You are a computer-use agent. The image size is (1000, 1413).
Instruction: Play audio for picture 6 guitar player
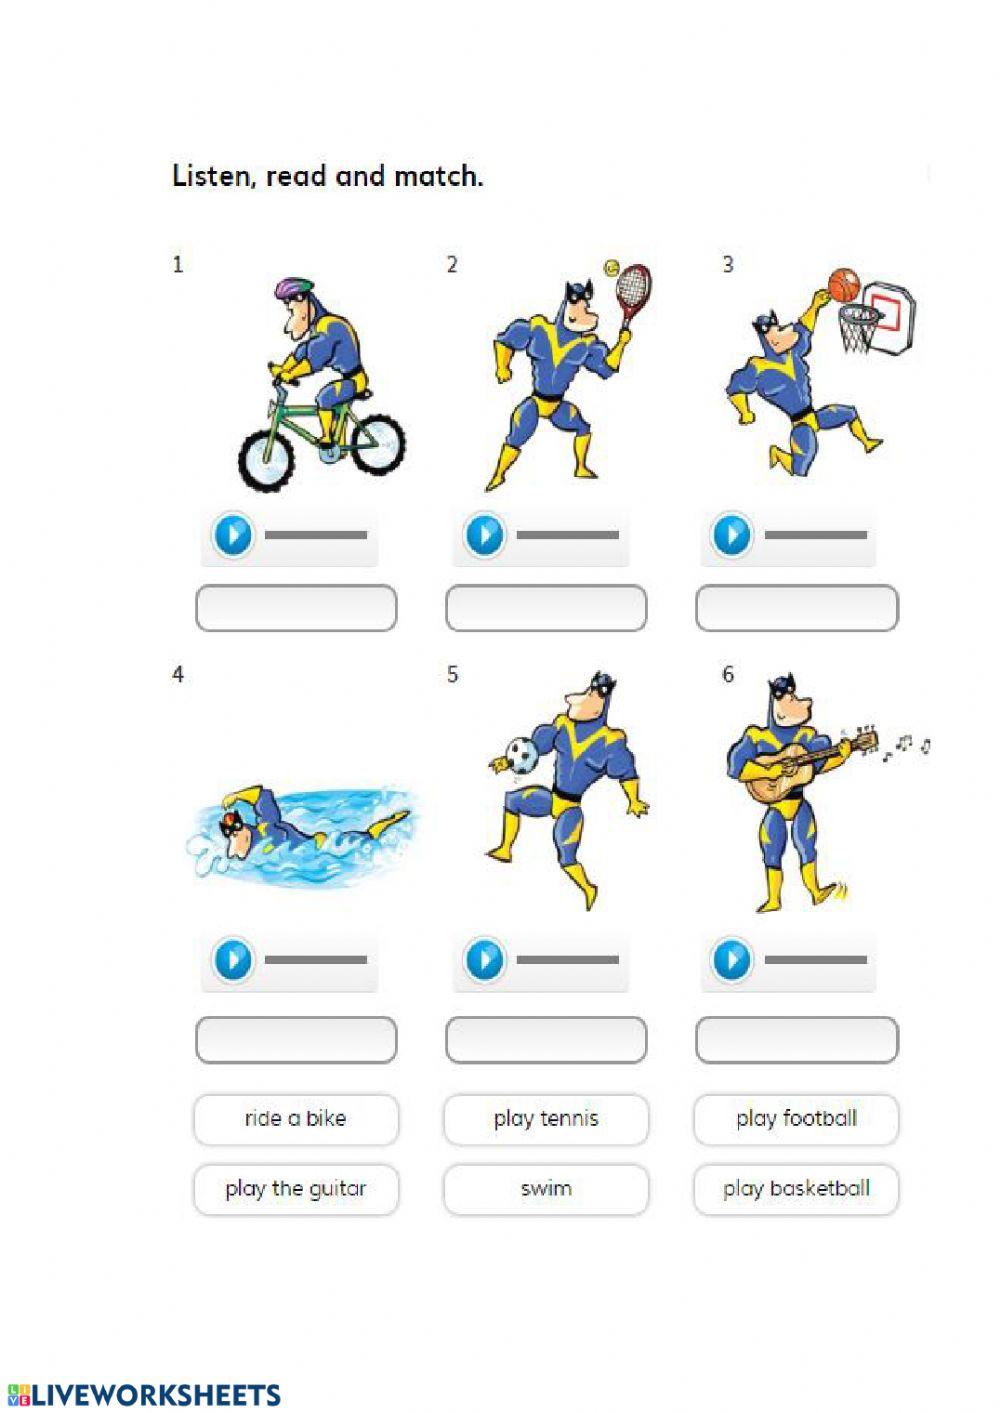coord(732,960)
